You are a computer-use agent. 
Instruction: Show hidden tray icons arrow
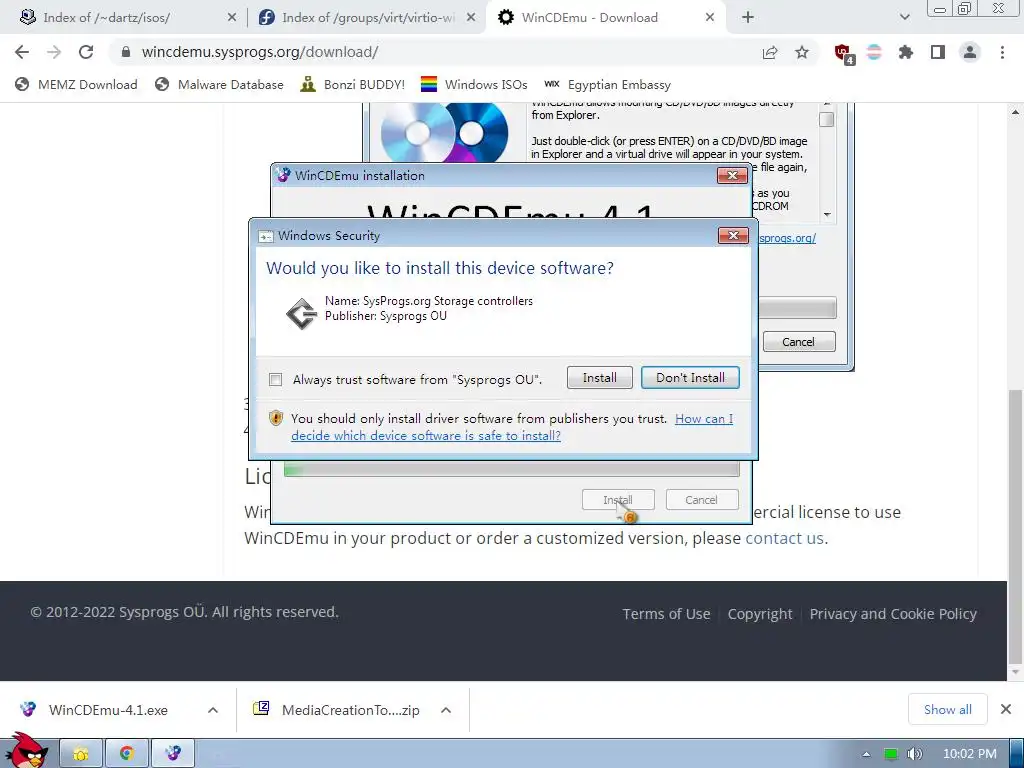tap(866, 754)
